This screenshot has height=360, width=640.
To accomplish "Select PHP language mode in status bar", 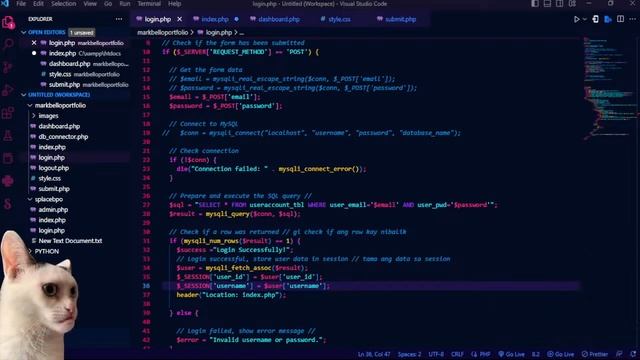I will click(x=485, y=354).
